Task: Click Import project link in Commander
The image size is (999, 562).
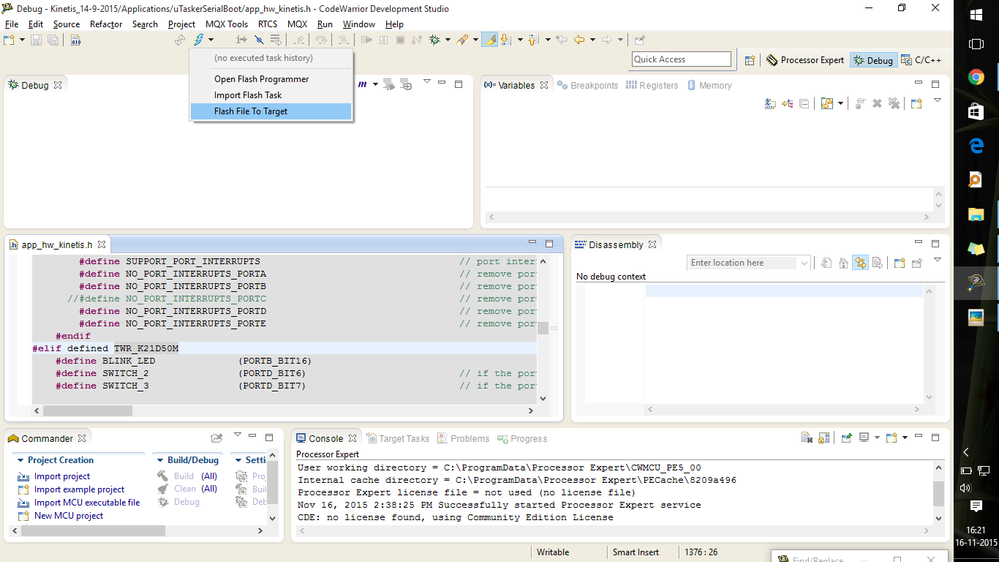Action: click(x=62, y=476)
